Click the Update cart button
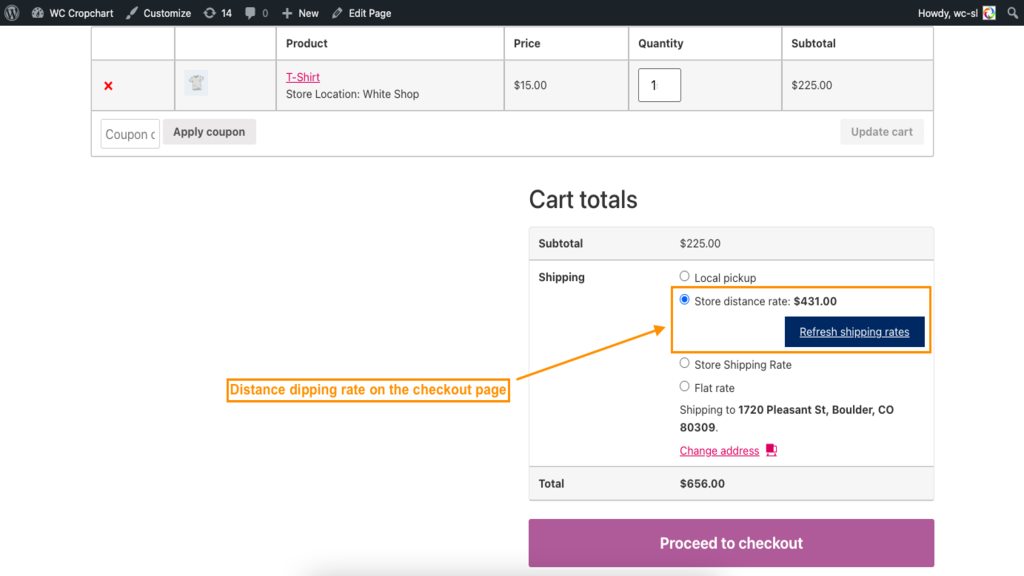The width and height of the screenshot is (1024, 576). tap(882, 132)
